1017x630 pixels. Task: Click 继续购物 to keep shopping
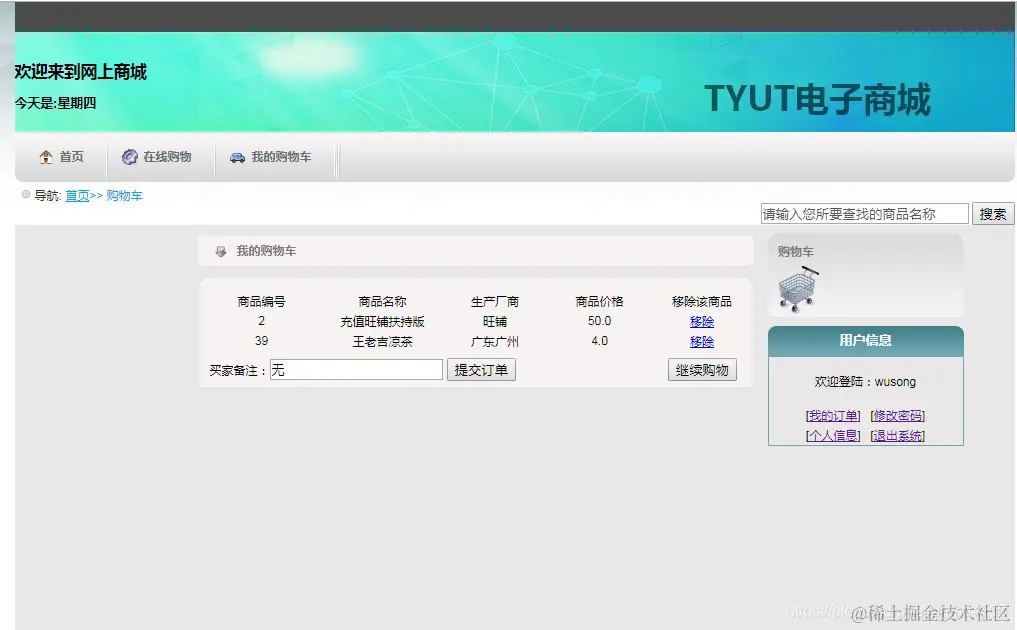701,369
